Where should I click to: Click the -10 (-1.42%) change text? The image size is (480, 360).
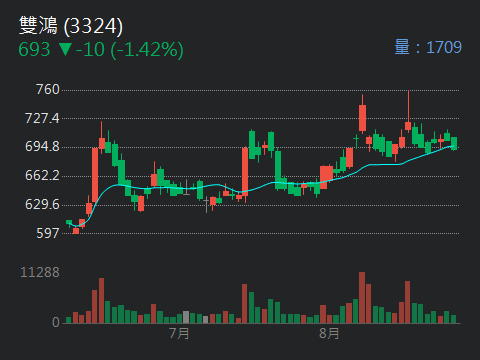click(x=130, y=50)
